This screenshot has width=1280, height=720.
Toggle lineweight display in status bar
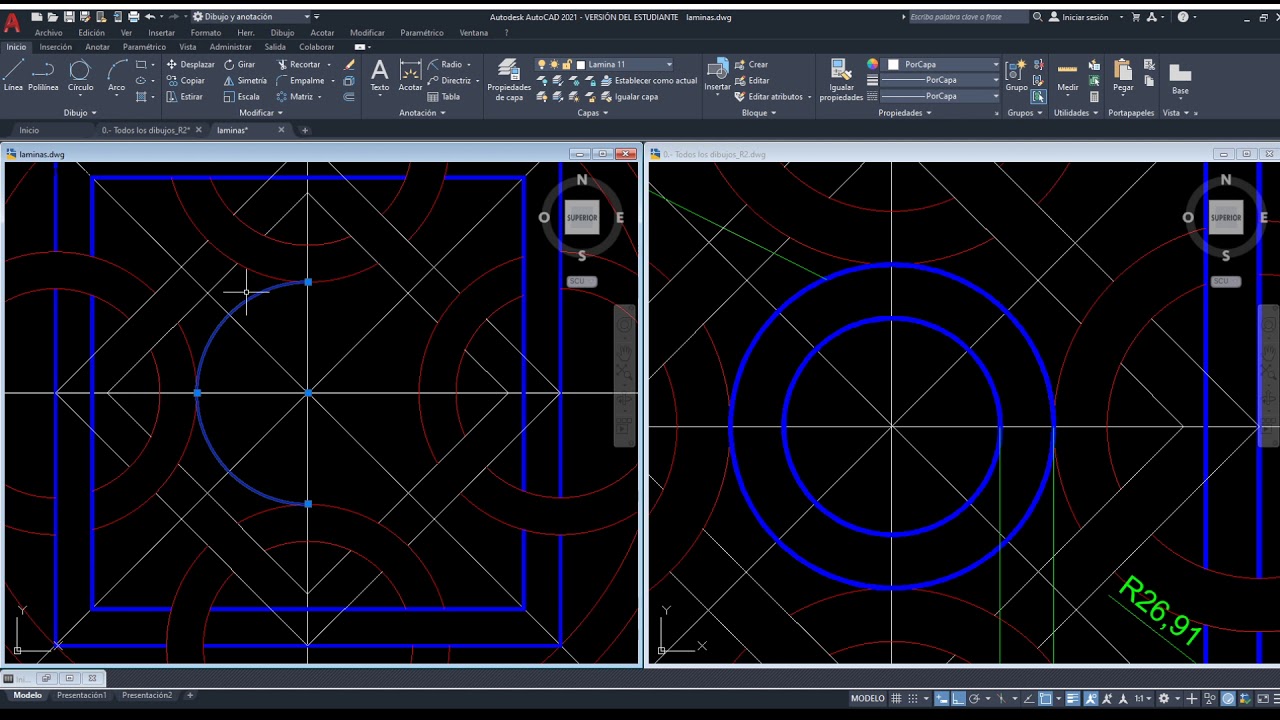(x=1072, y=698)
